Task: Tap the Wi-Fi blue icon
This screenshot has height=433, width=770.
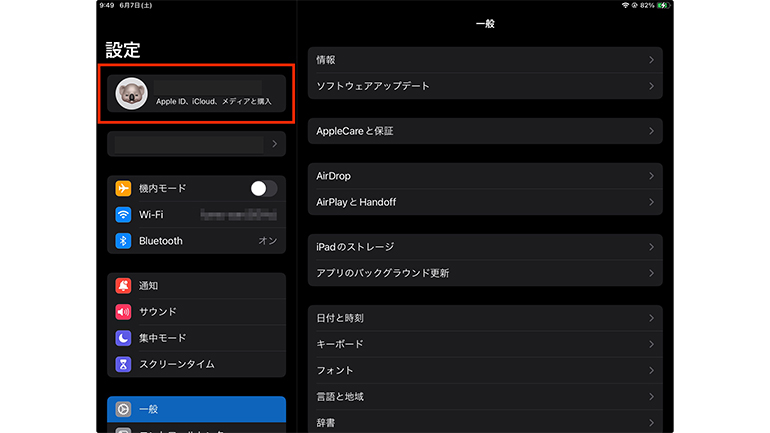Action: click(123, 215)
